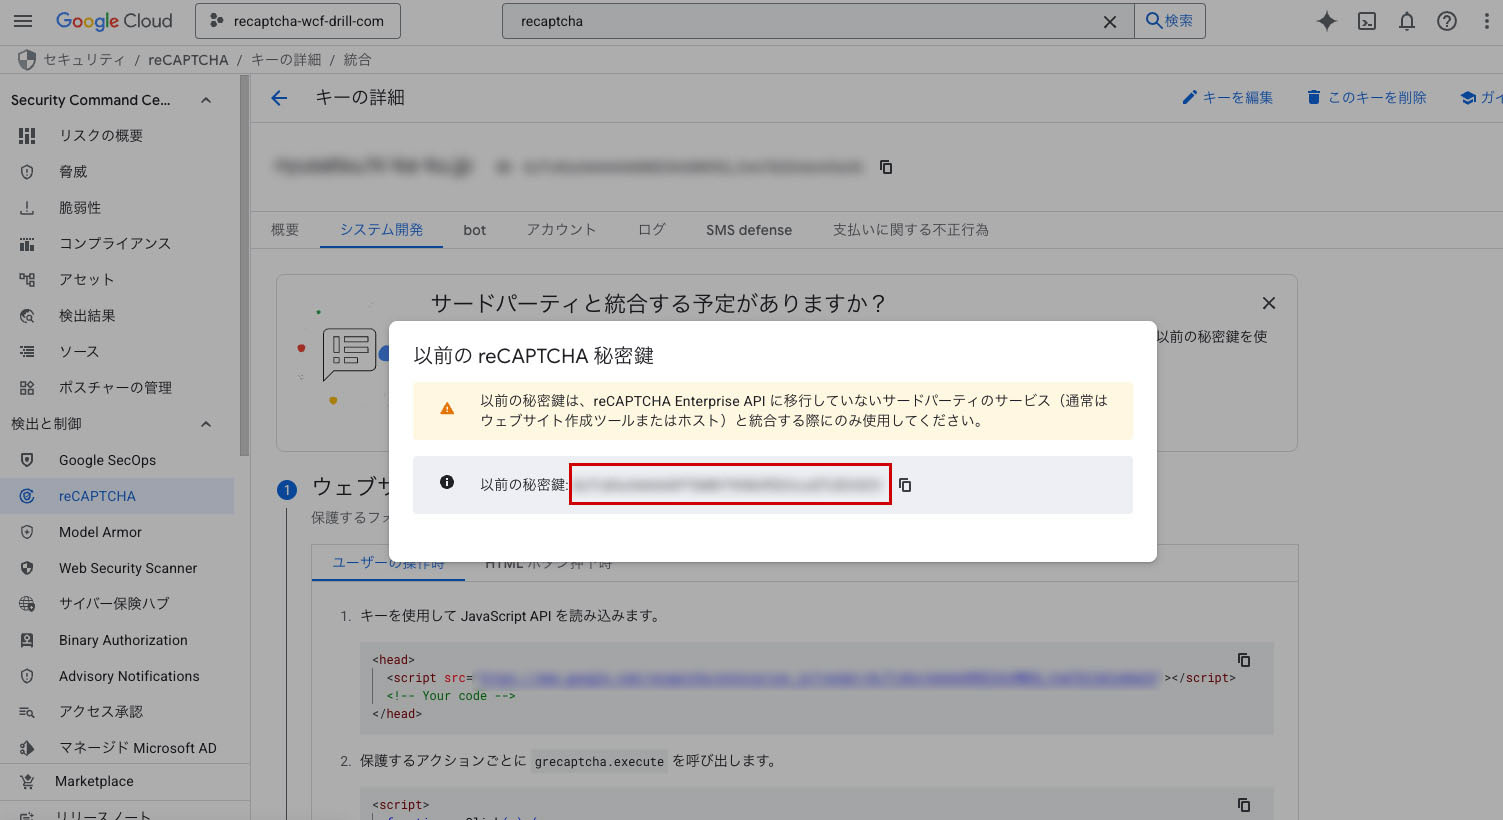Open ポスチャーの管理 in the sidebar
This screenshot has height=820, width=1503.
[117, 388]
